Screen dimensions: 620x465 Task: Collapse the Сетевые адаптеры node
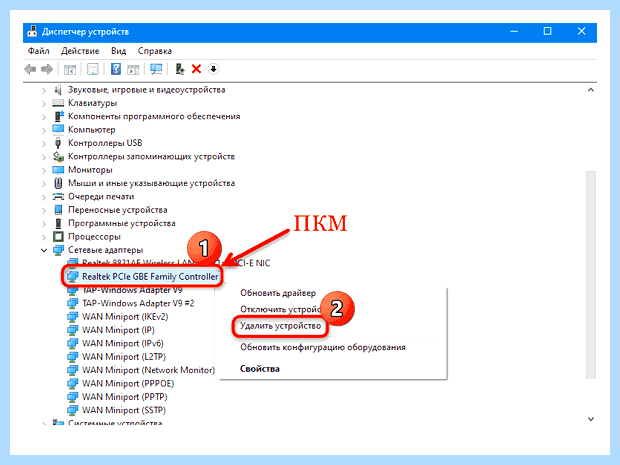click(x=44, y=250)
